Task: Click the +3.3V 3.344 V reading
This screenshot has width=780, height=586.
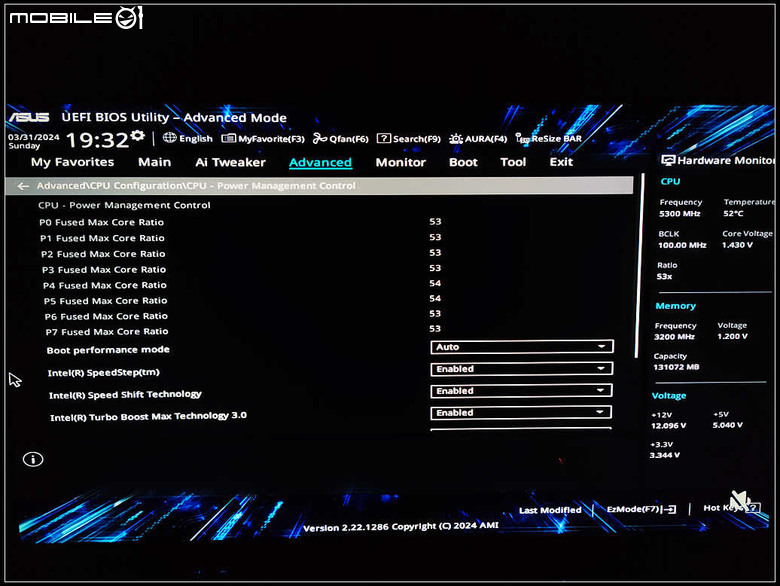Action: [x=664, y=455]
